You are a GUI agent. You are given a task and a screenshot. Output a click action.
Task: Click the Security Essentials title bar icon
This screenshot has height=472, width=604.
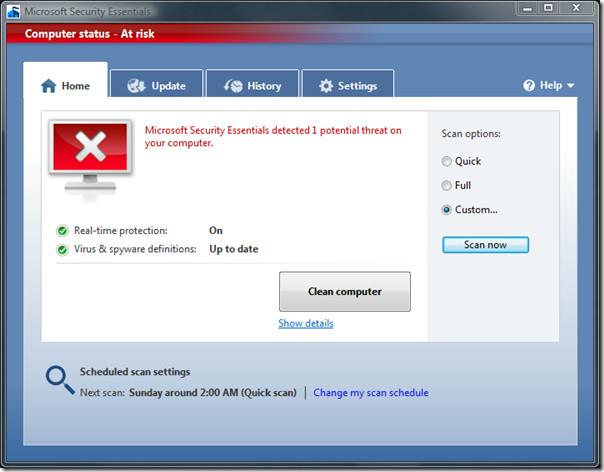pyautogui.click(x=13, y=11)
